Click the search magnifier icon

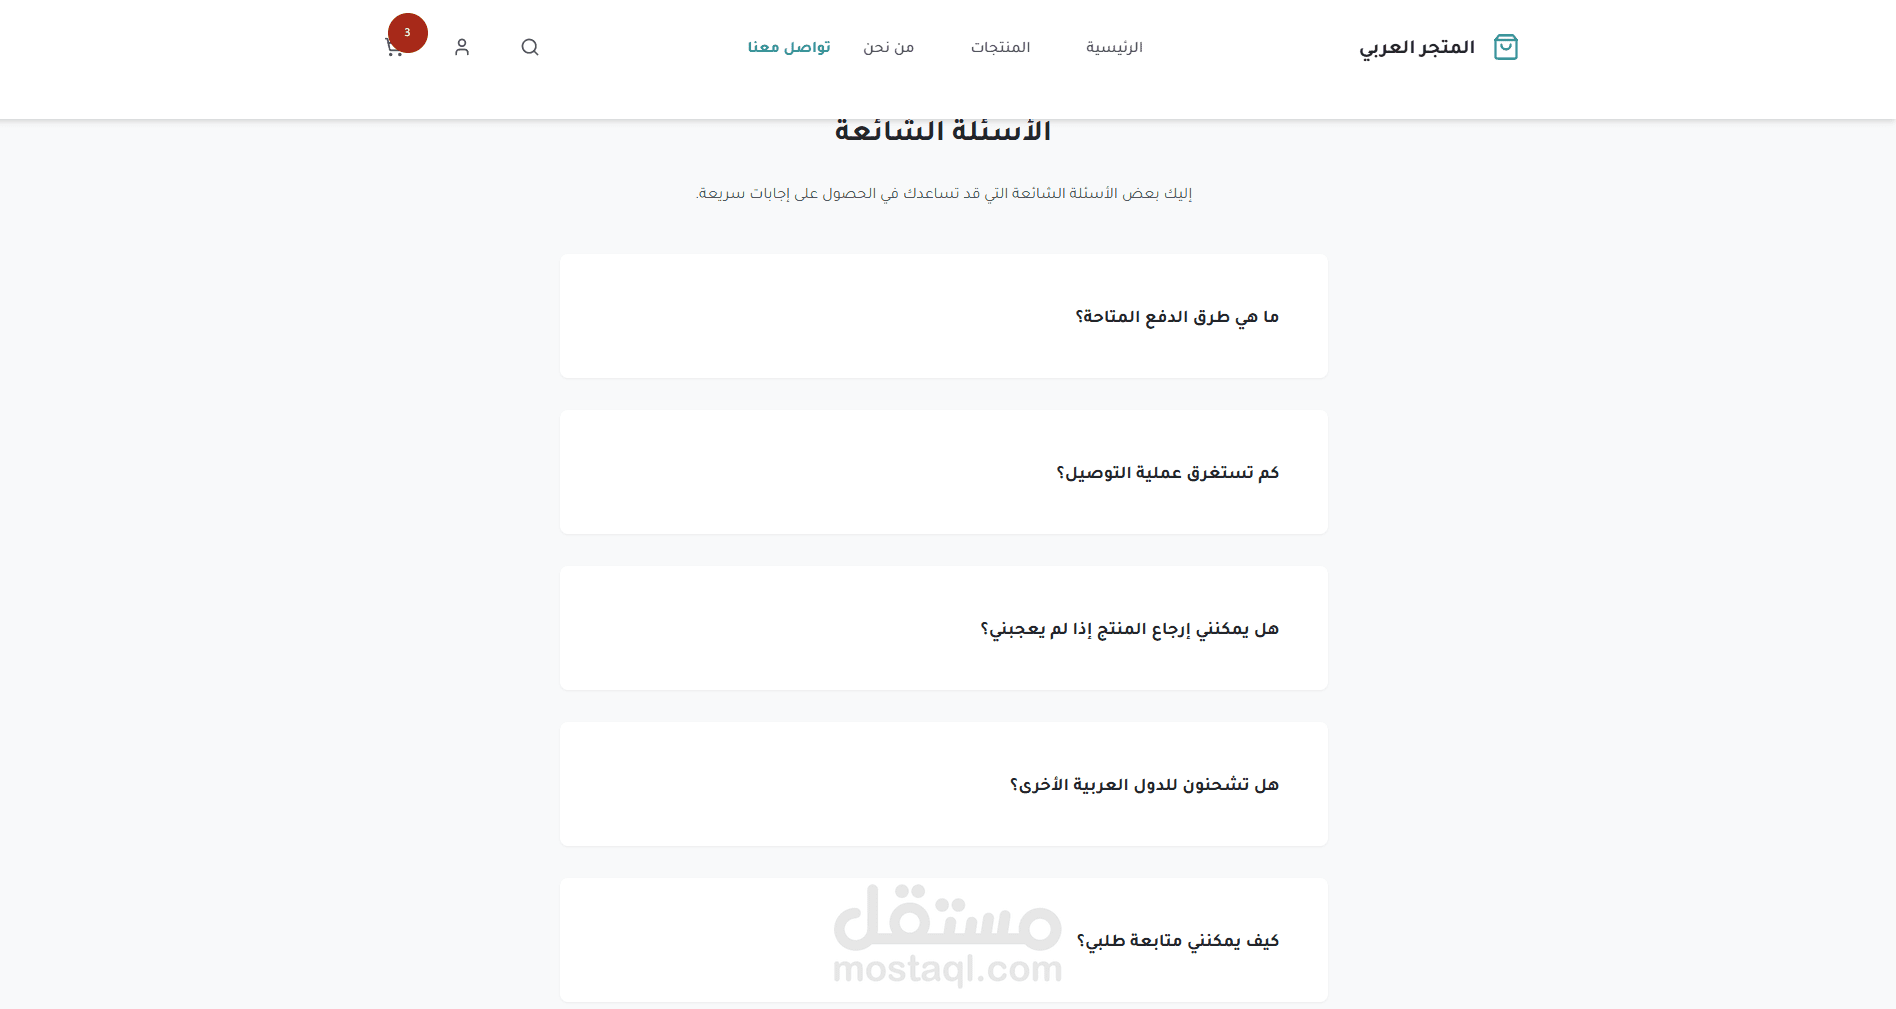pos(530,47)
